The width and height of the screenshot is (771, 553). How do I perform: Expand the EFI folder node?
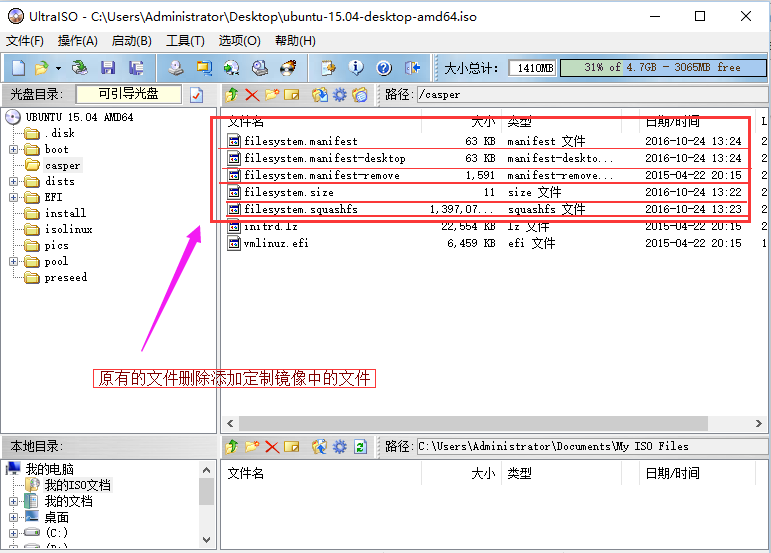pos(14,198)
